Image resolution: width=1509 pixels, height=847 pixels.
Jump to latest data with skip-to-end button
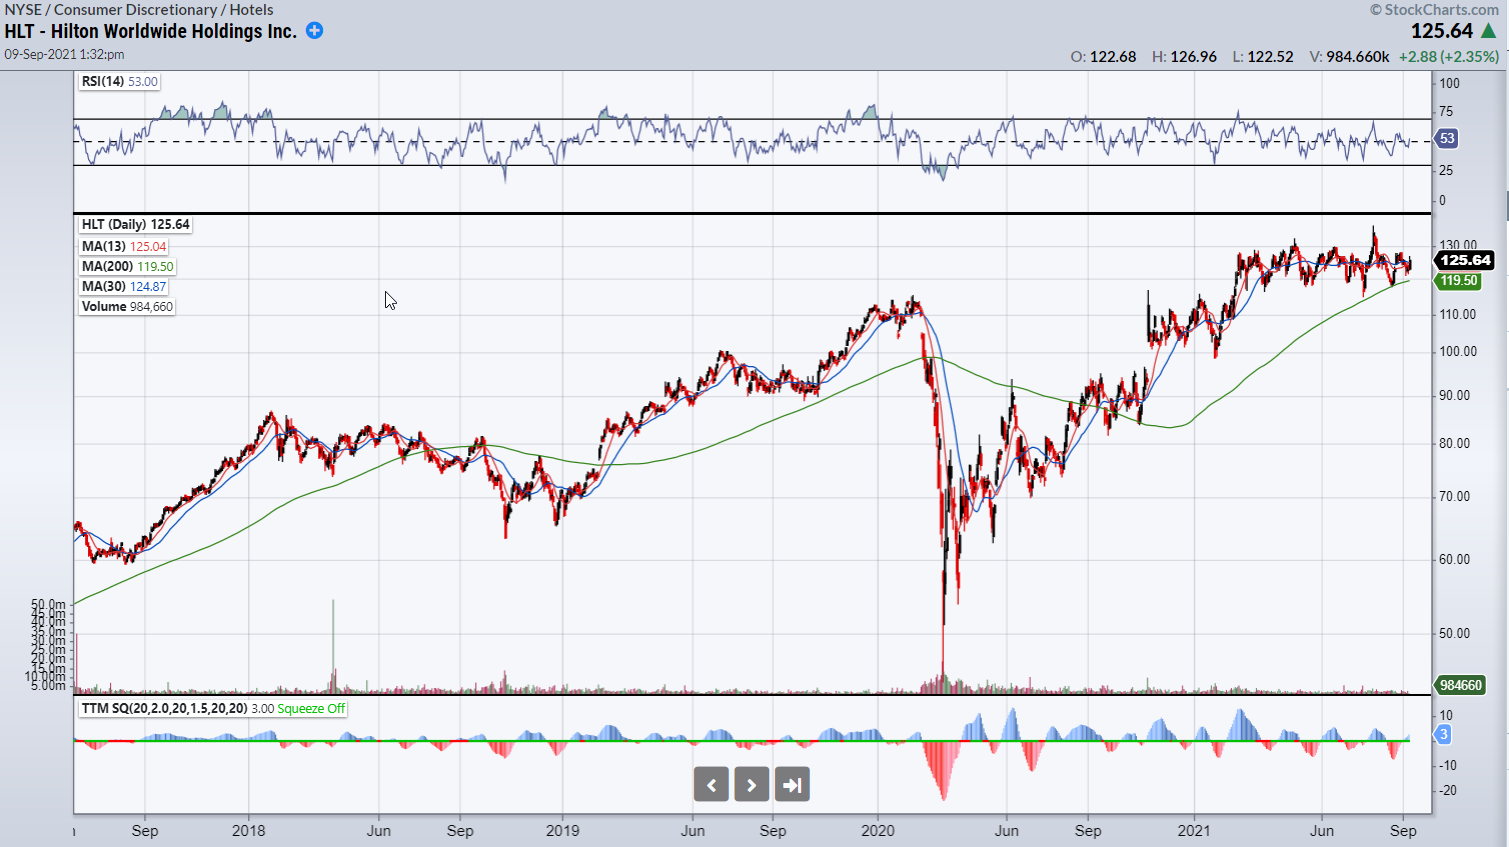click(792, 785)
